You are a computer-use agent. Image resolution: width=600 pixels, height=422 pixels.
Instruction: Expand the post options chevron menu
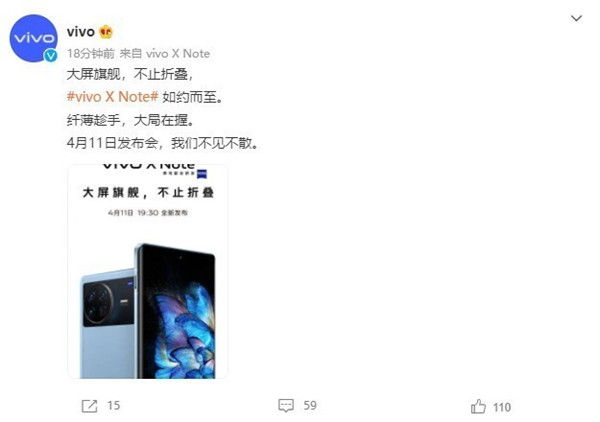tap(576, 18)
